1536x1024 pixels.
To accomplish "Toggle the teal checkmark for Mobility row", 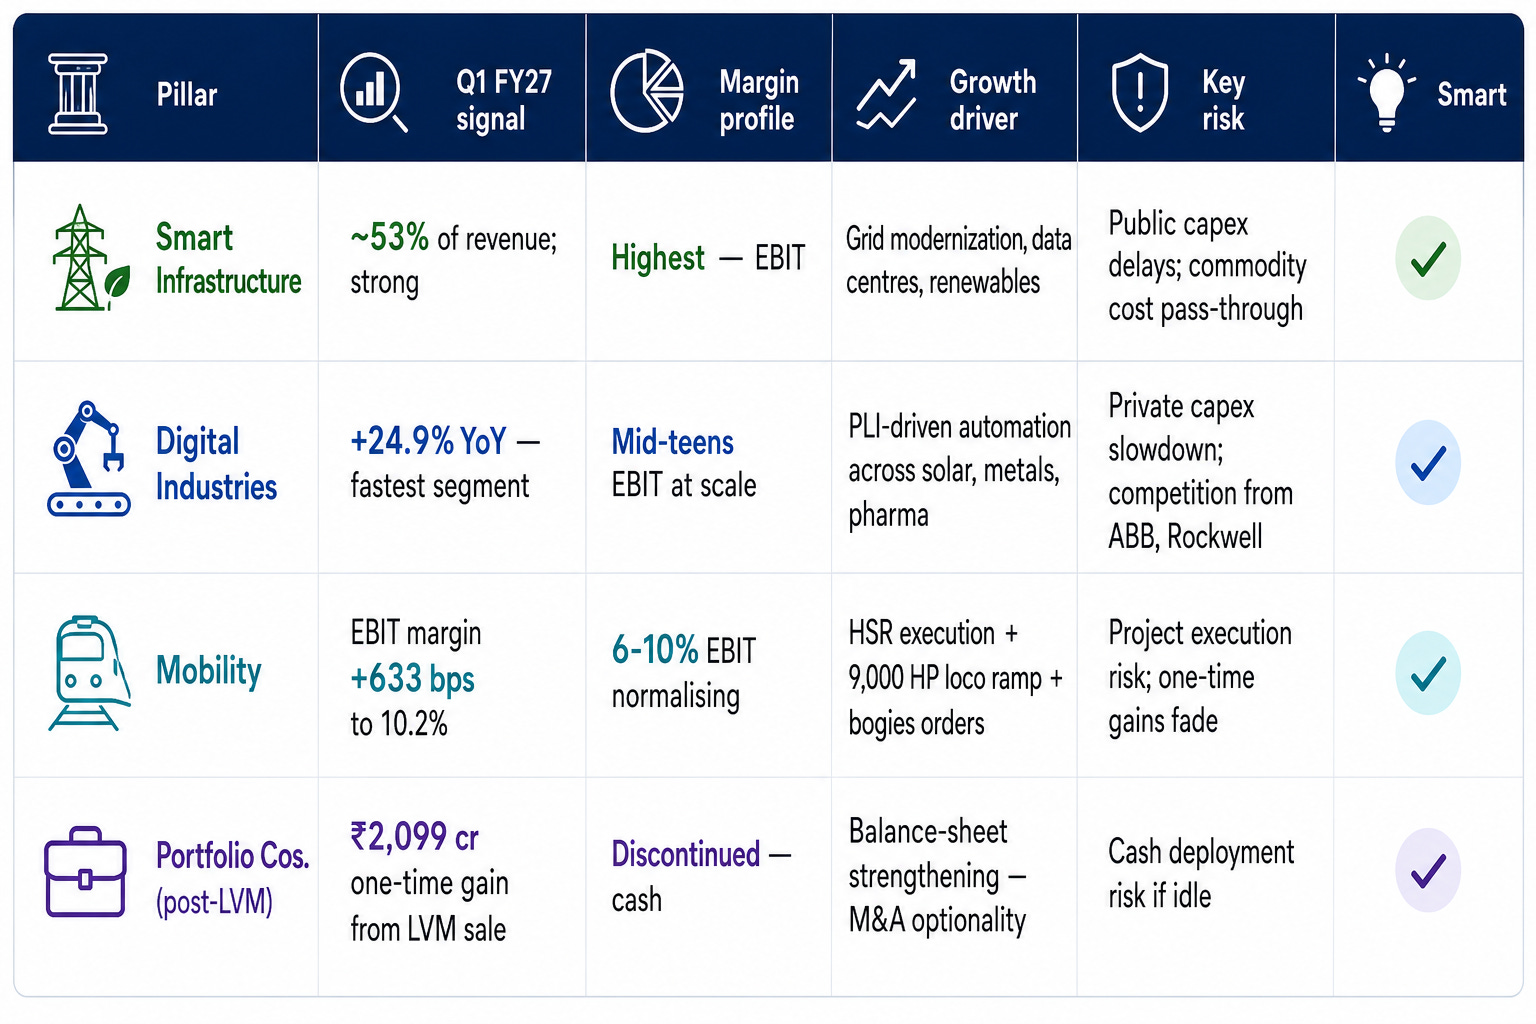I will pos(1428,673).
